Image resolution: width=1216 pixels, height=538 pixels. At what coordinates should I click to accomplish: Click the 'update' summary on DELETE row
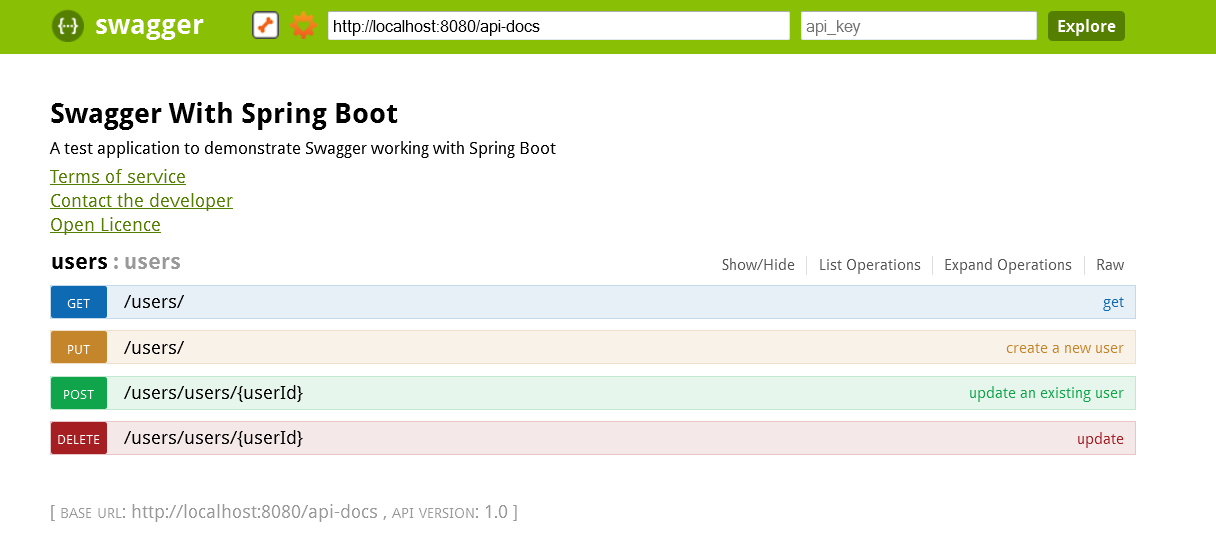pyautogui.click(x=1100, y=439)
